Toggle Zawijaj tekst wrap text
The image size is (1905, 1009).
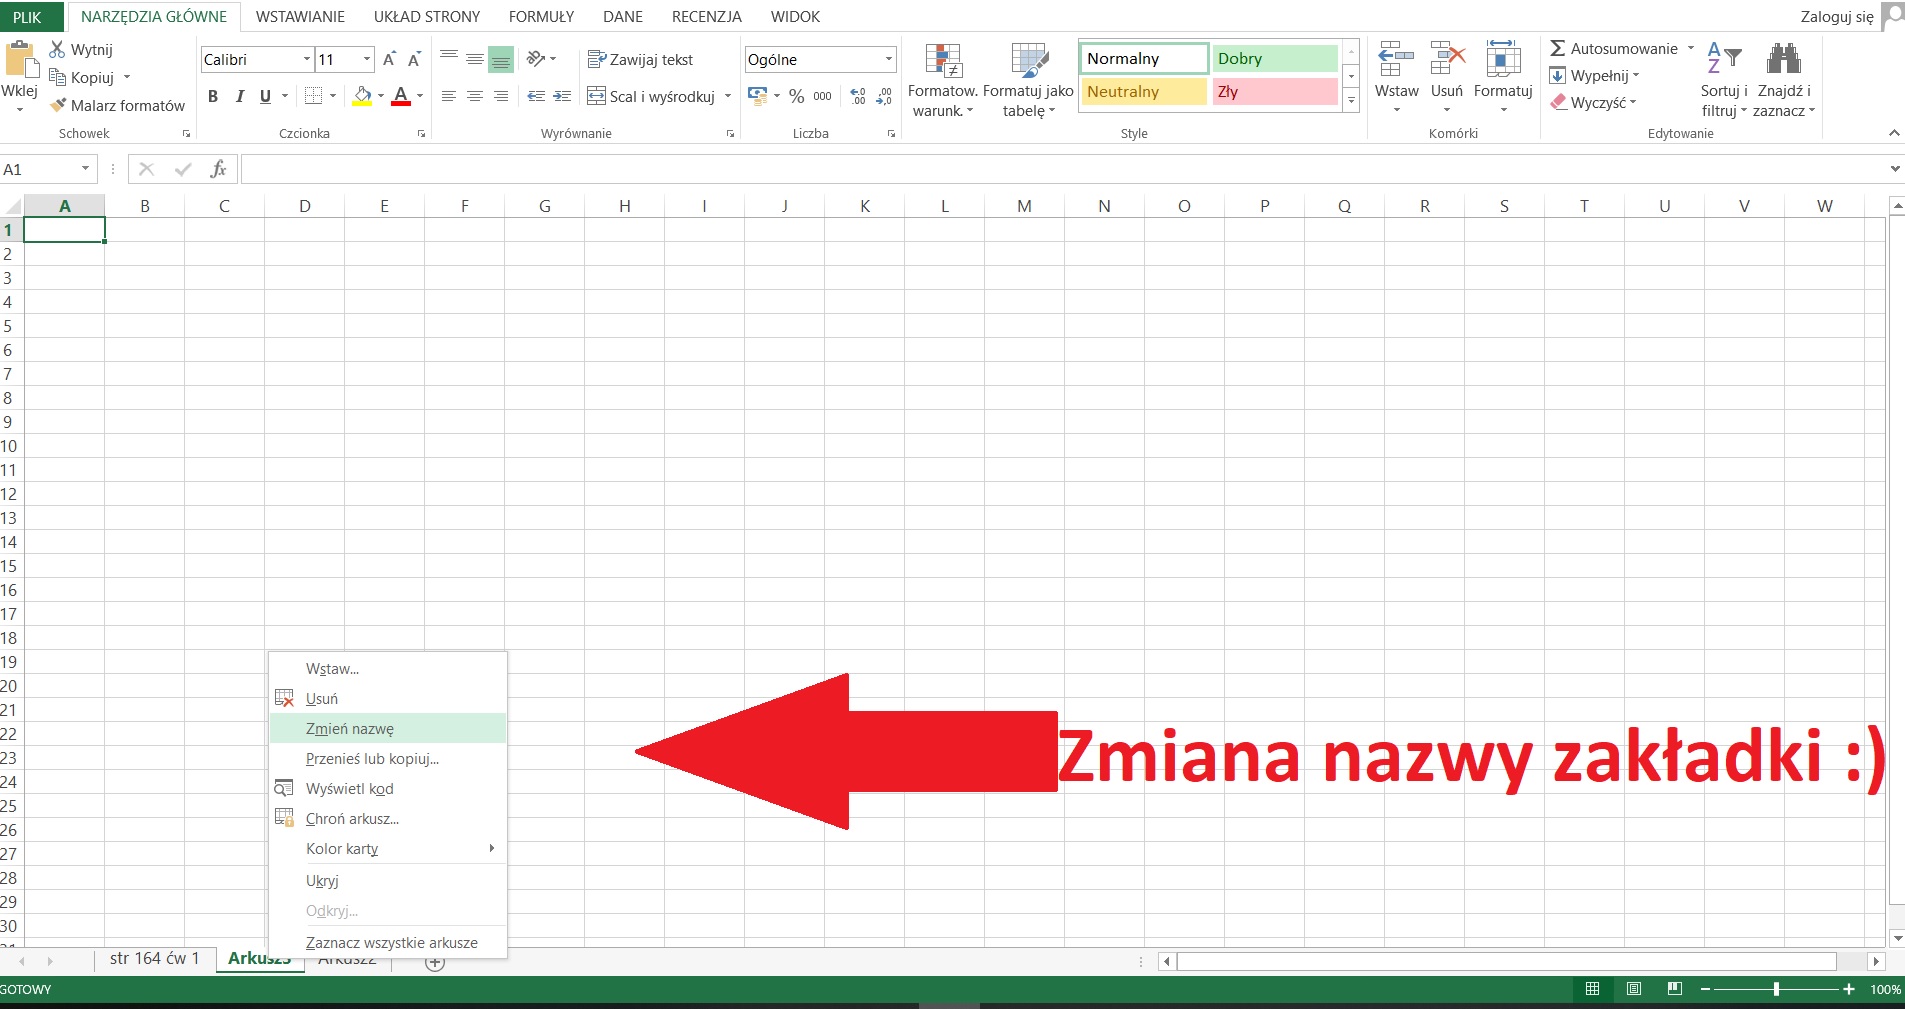[x=640, y=59]
